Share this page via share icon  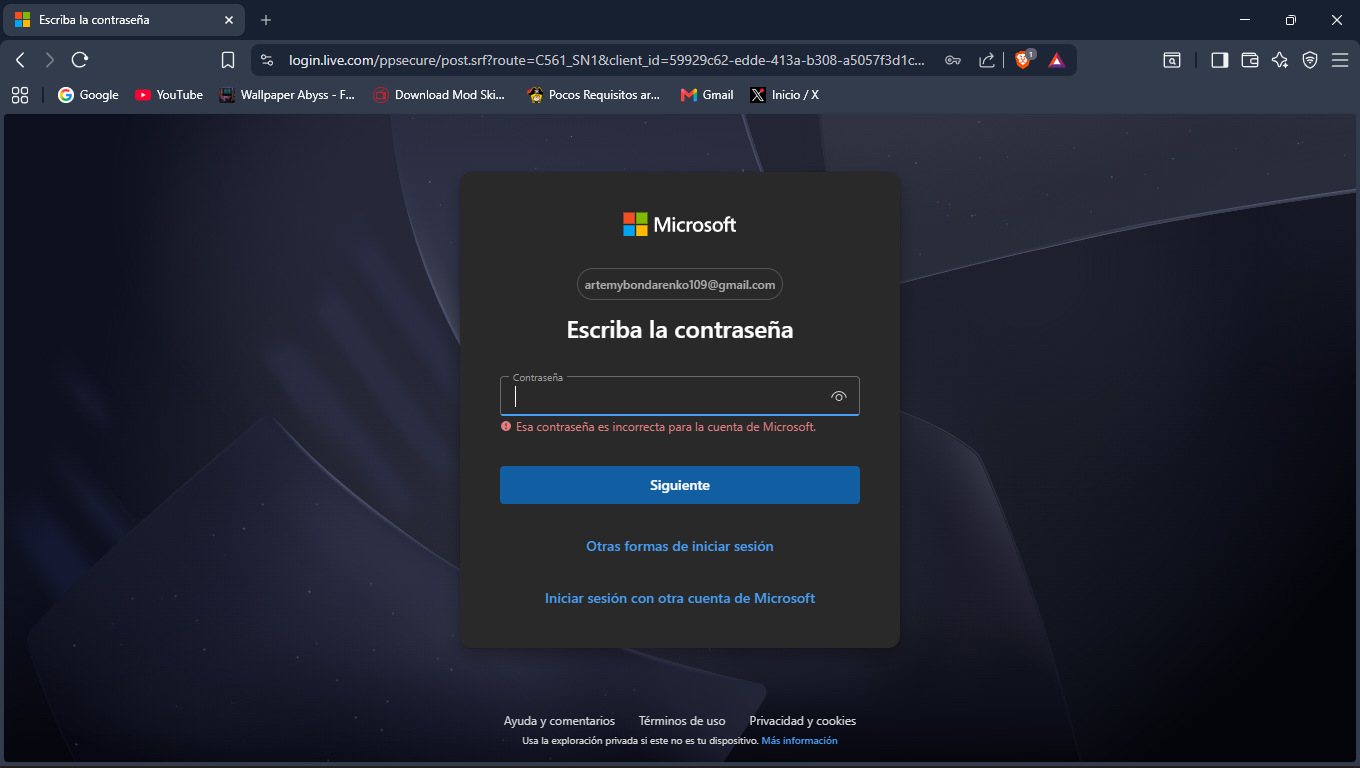click(987, 60)
